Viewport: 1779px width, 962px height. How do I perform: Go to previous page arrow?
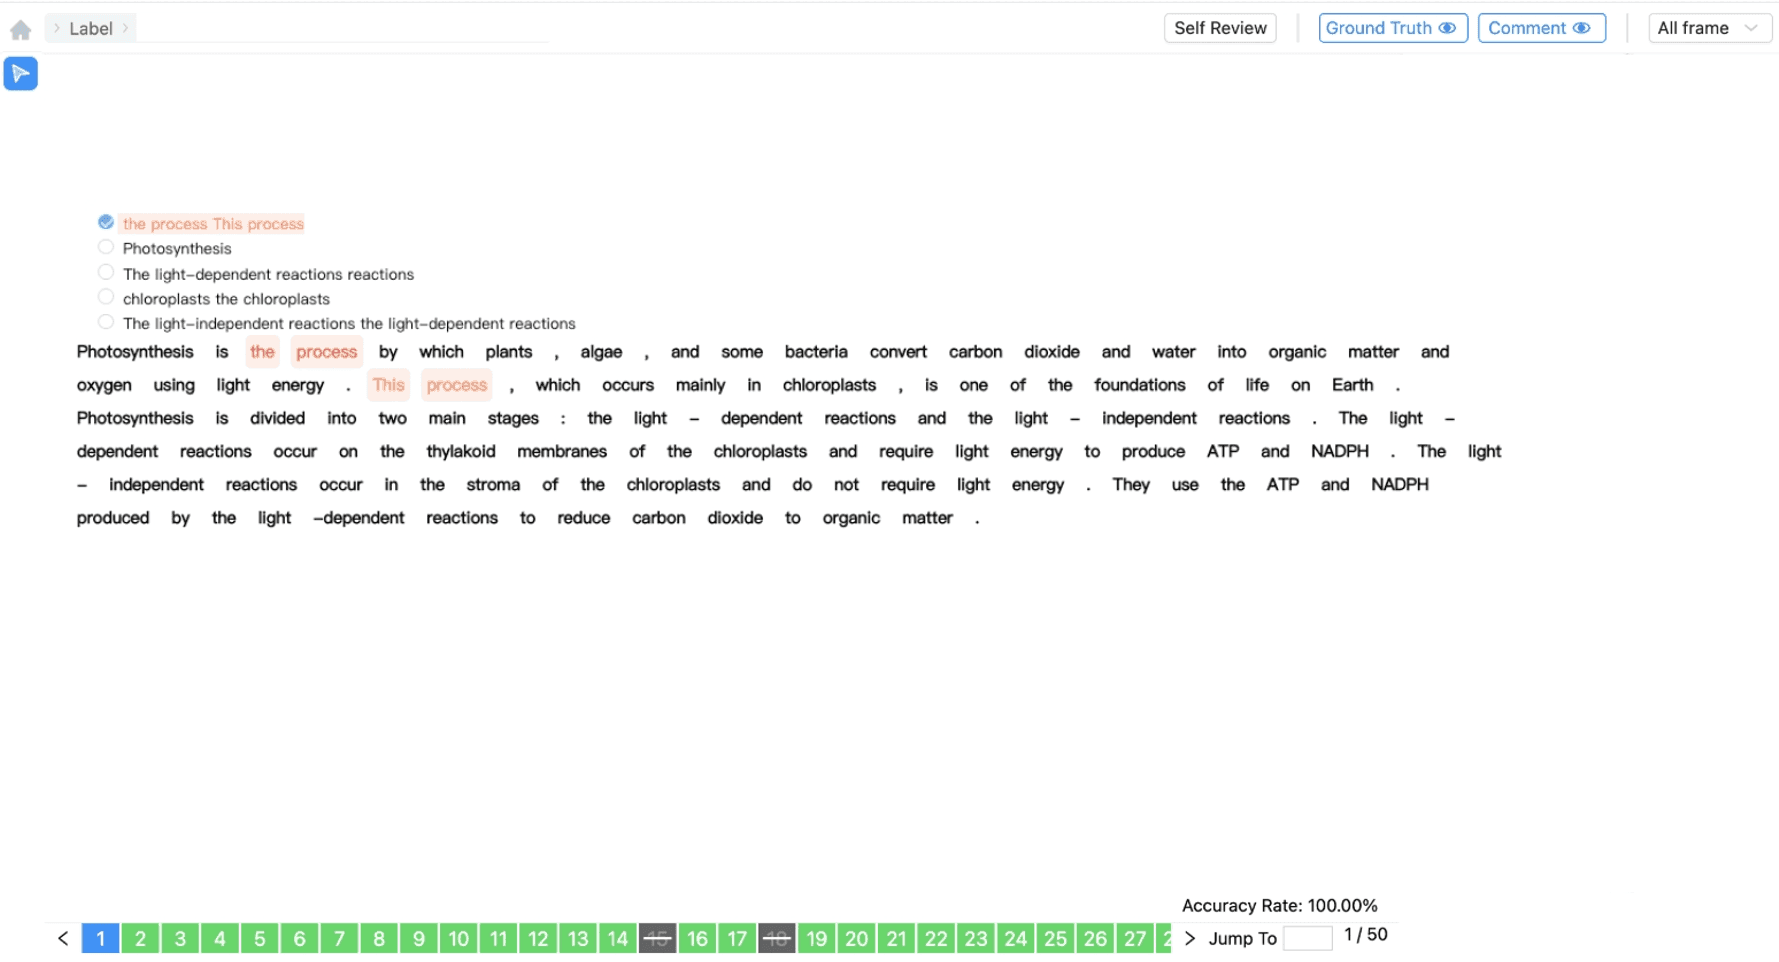pyautogui.click(x=63, y=938)
